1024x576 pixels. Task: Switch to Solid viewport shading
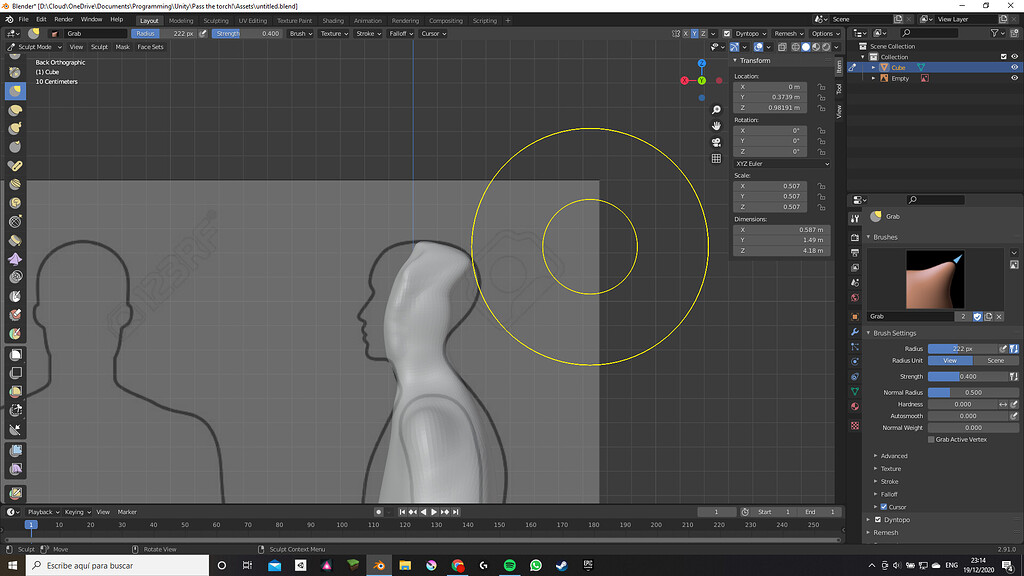(x=806, y=47)
